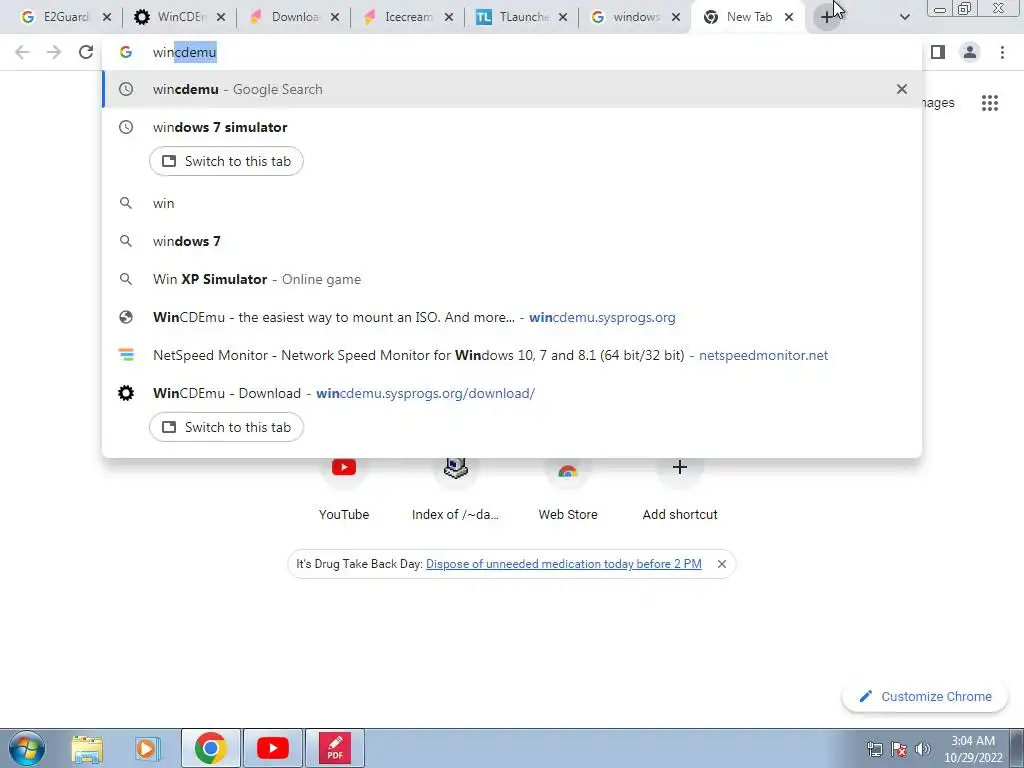The width and height of the screenshot is (1024, 768).
Task: Click Customize Chrome button
Action: coord(925,697)
